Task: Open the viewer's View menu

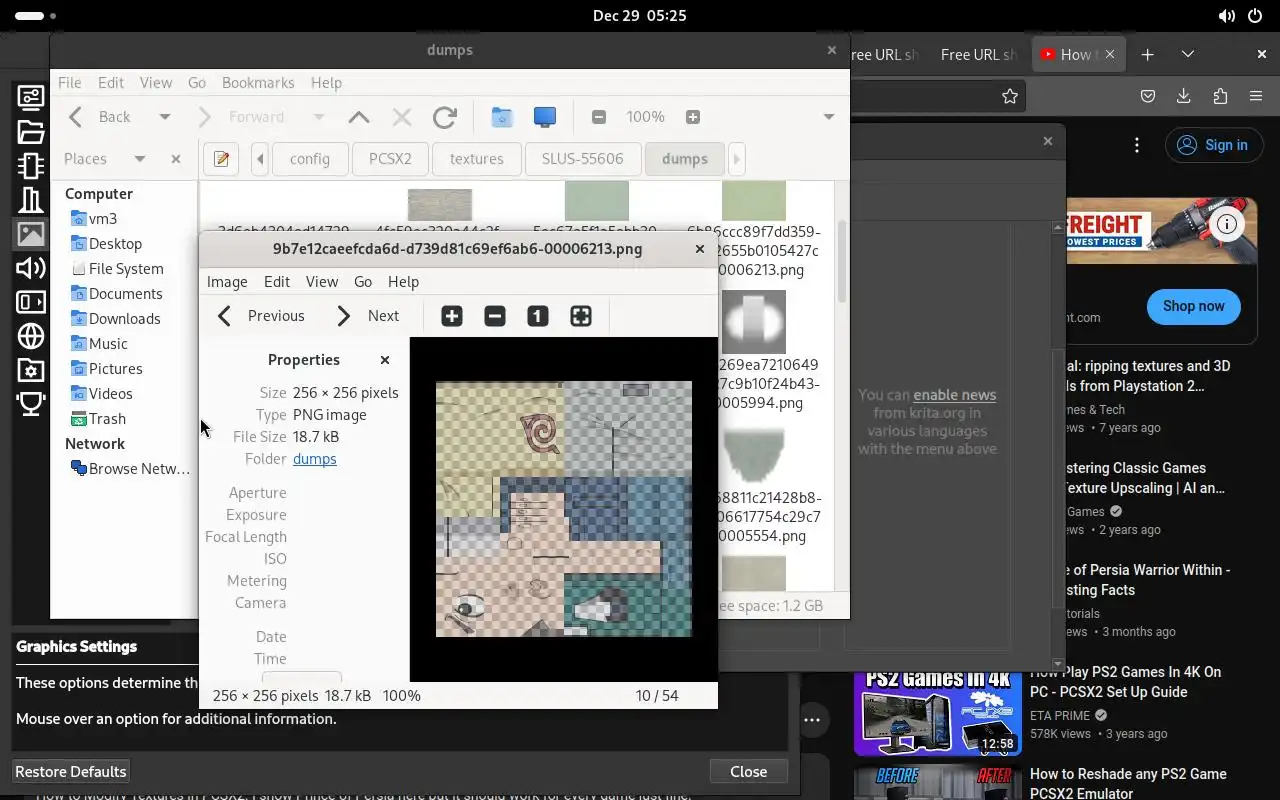Action: click(x=322, y=282)
